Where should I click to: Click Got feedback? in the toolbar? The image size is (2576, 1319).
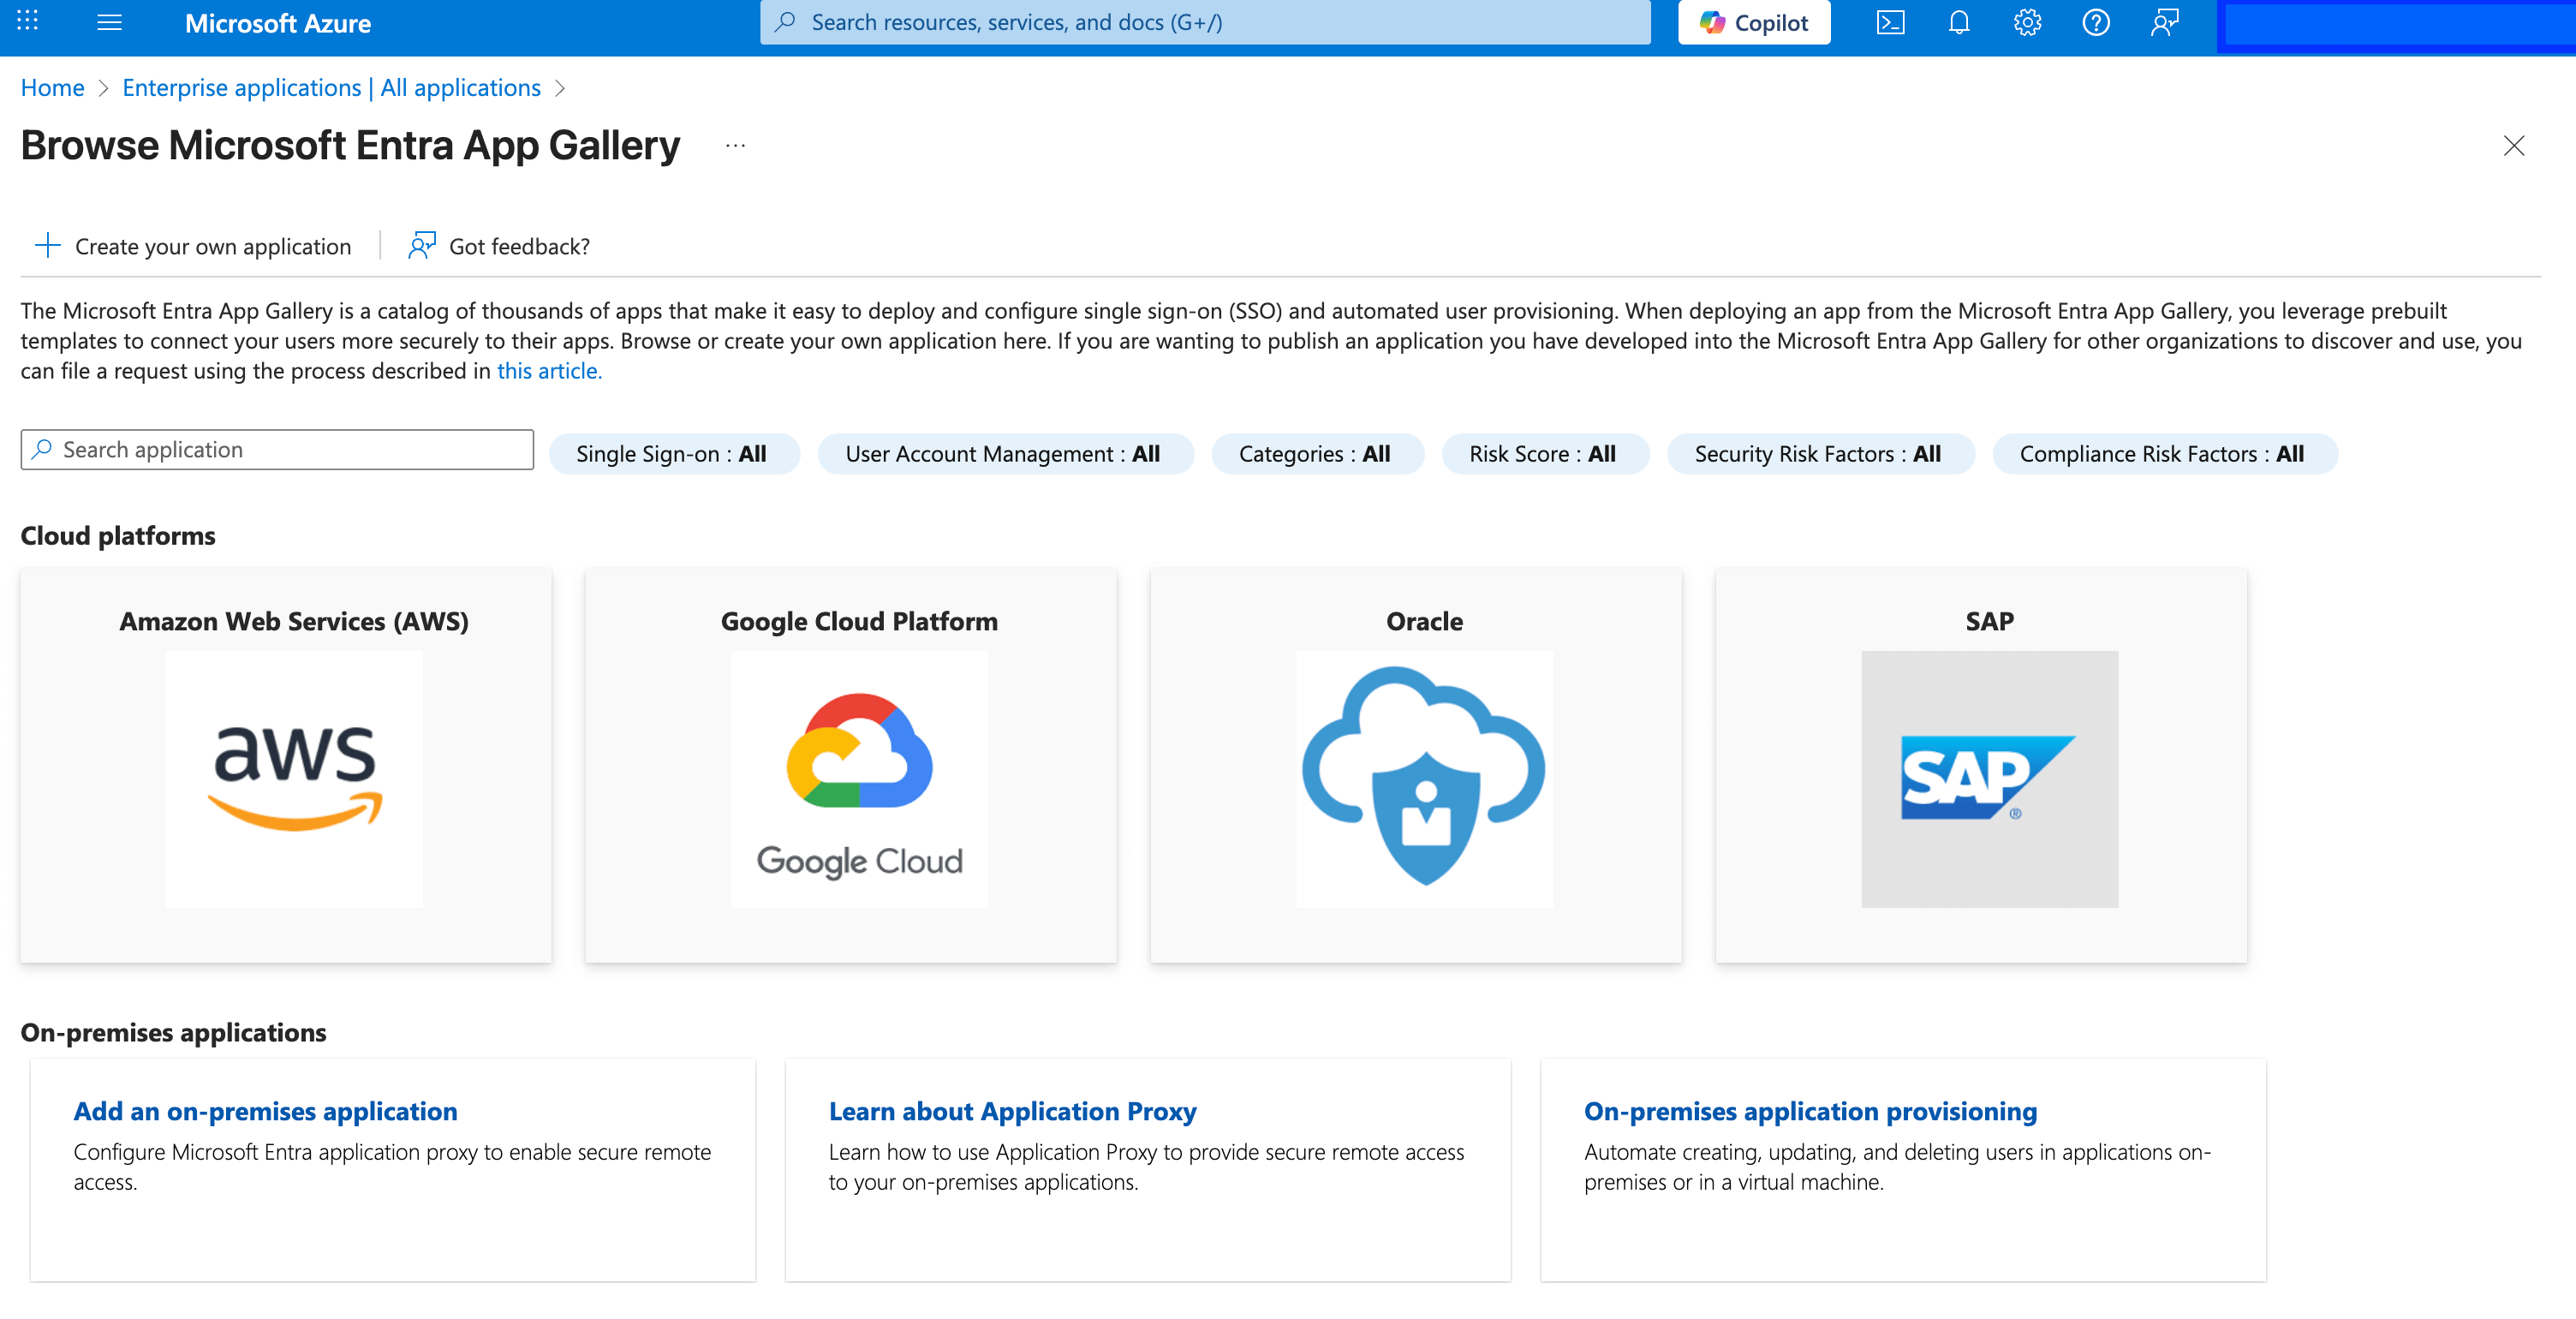pos(500,246)
